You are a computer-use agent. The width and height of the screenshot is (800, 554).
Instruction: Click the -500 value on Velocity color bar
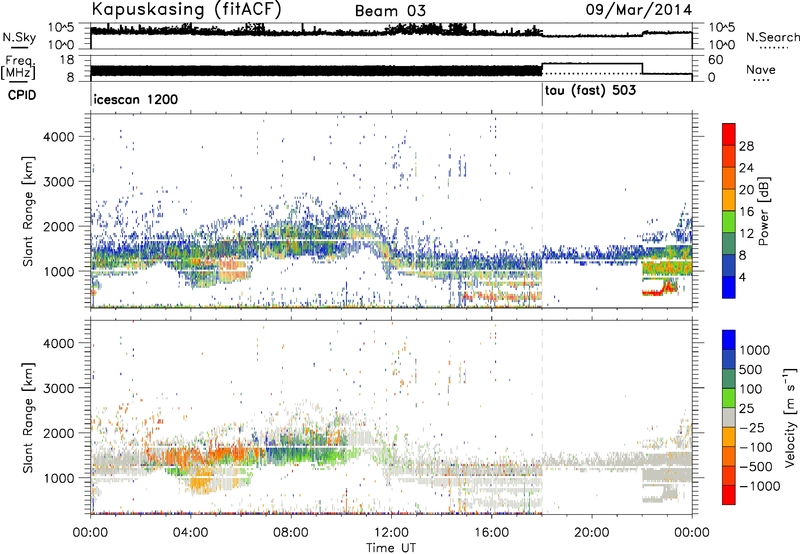point(756,467)
